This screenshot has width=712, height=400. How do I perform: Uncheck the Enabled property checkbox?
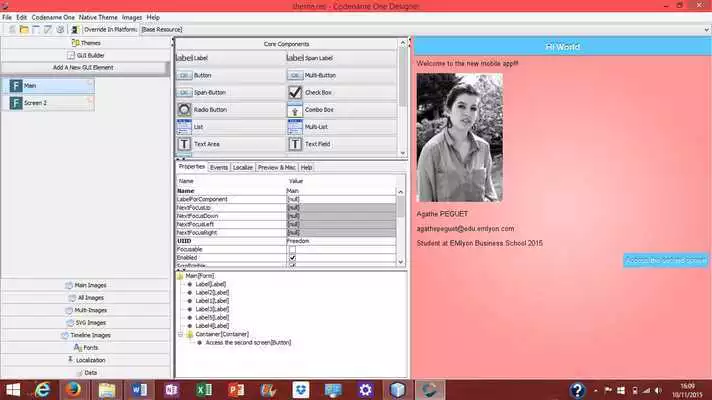coord(292,258)
